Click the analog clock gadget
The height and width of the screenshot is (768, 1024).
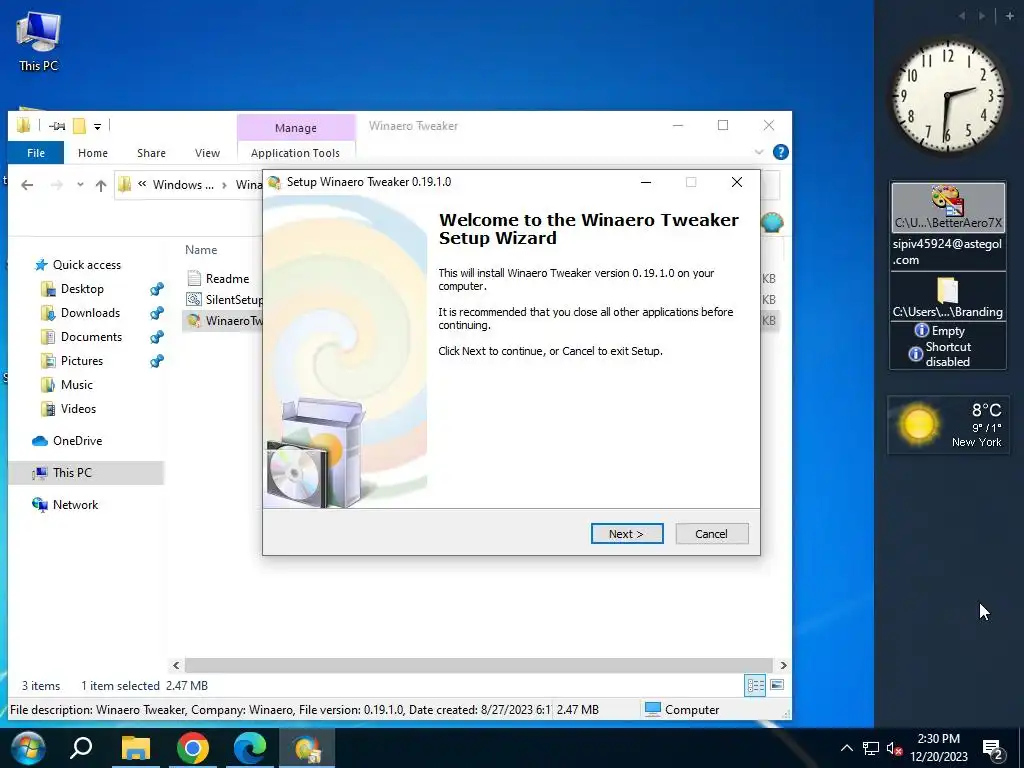click(948, 97)
